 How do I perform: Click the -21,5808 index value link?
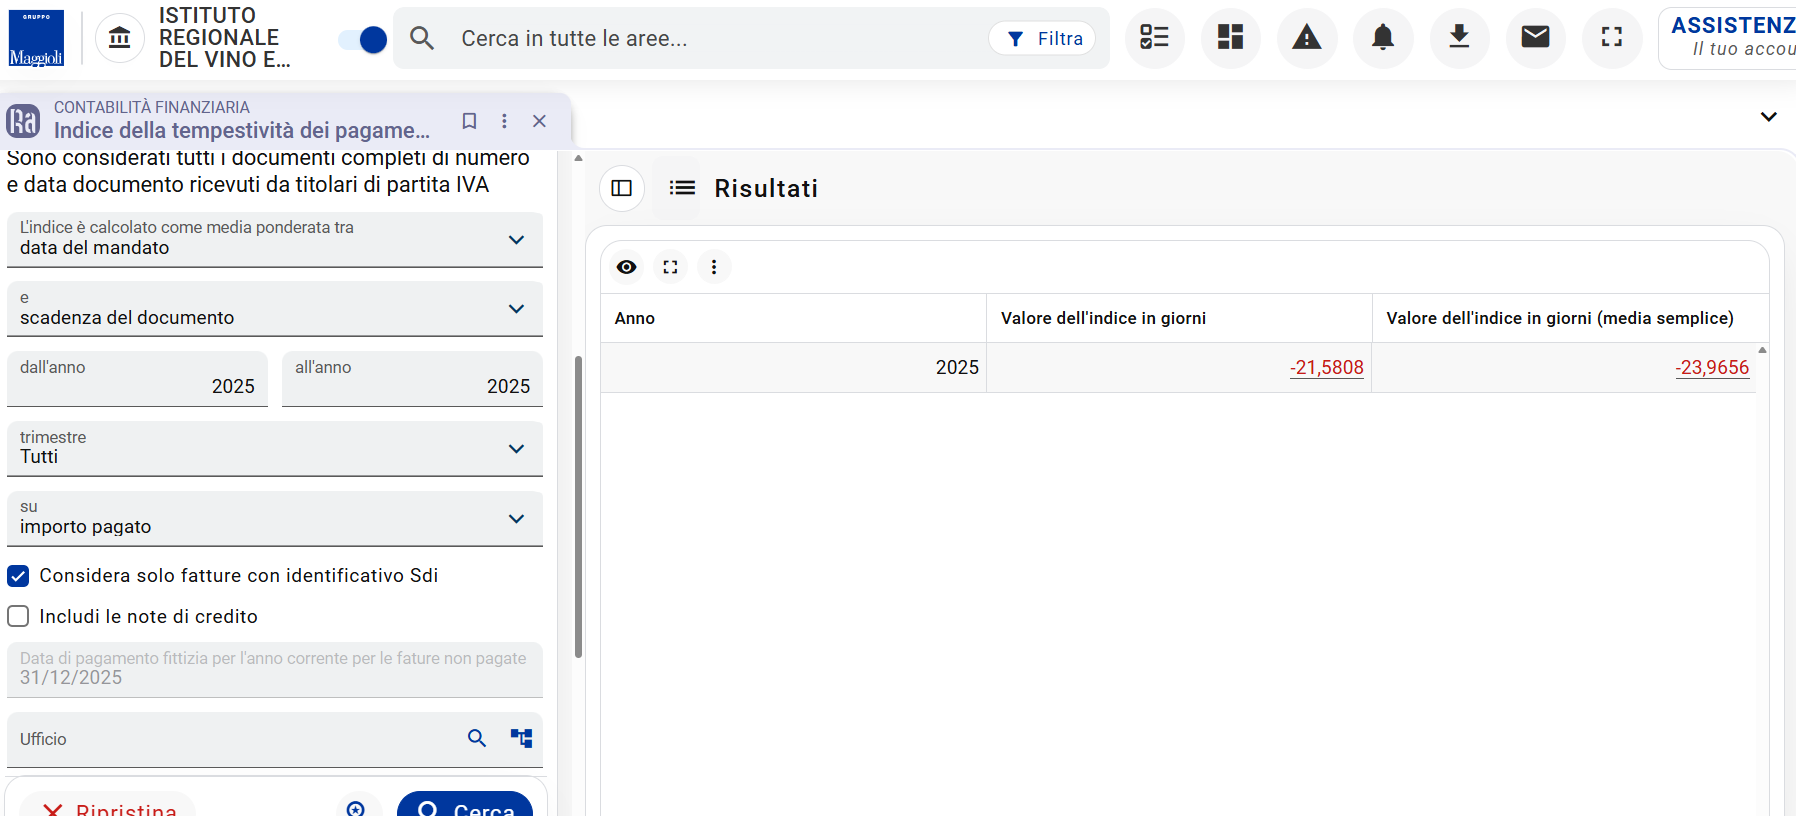(x=1326, y=368)
